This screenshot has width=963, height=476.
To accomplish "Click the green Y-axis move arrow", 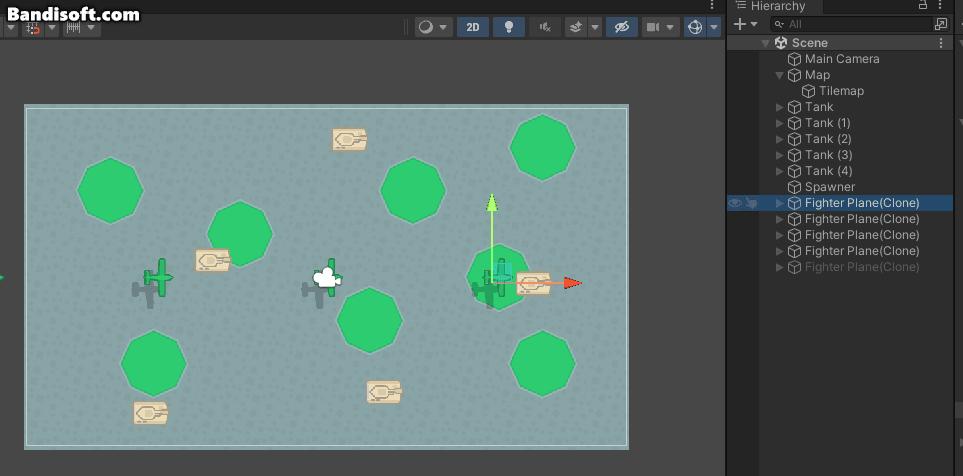I will coord(491,203).
